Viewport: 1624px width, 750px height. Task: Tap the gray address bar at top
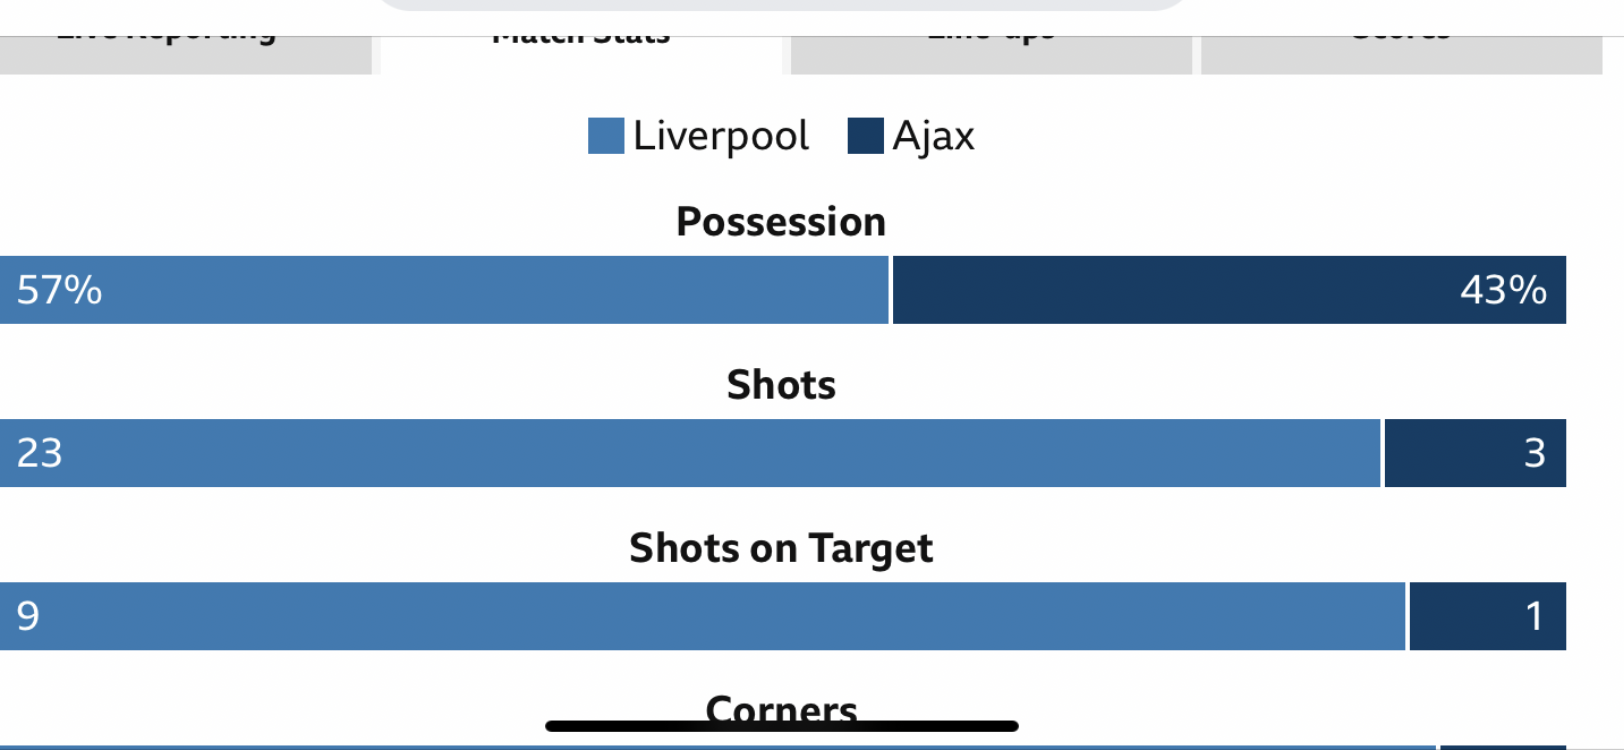pyautogui.click(x=782, y=5)
